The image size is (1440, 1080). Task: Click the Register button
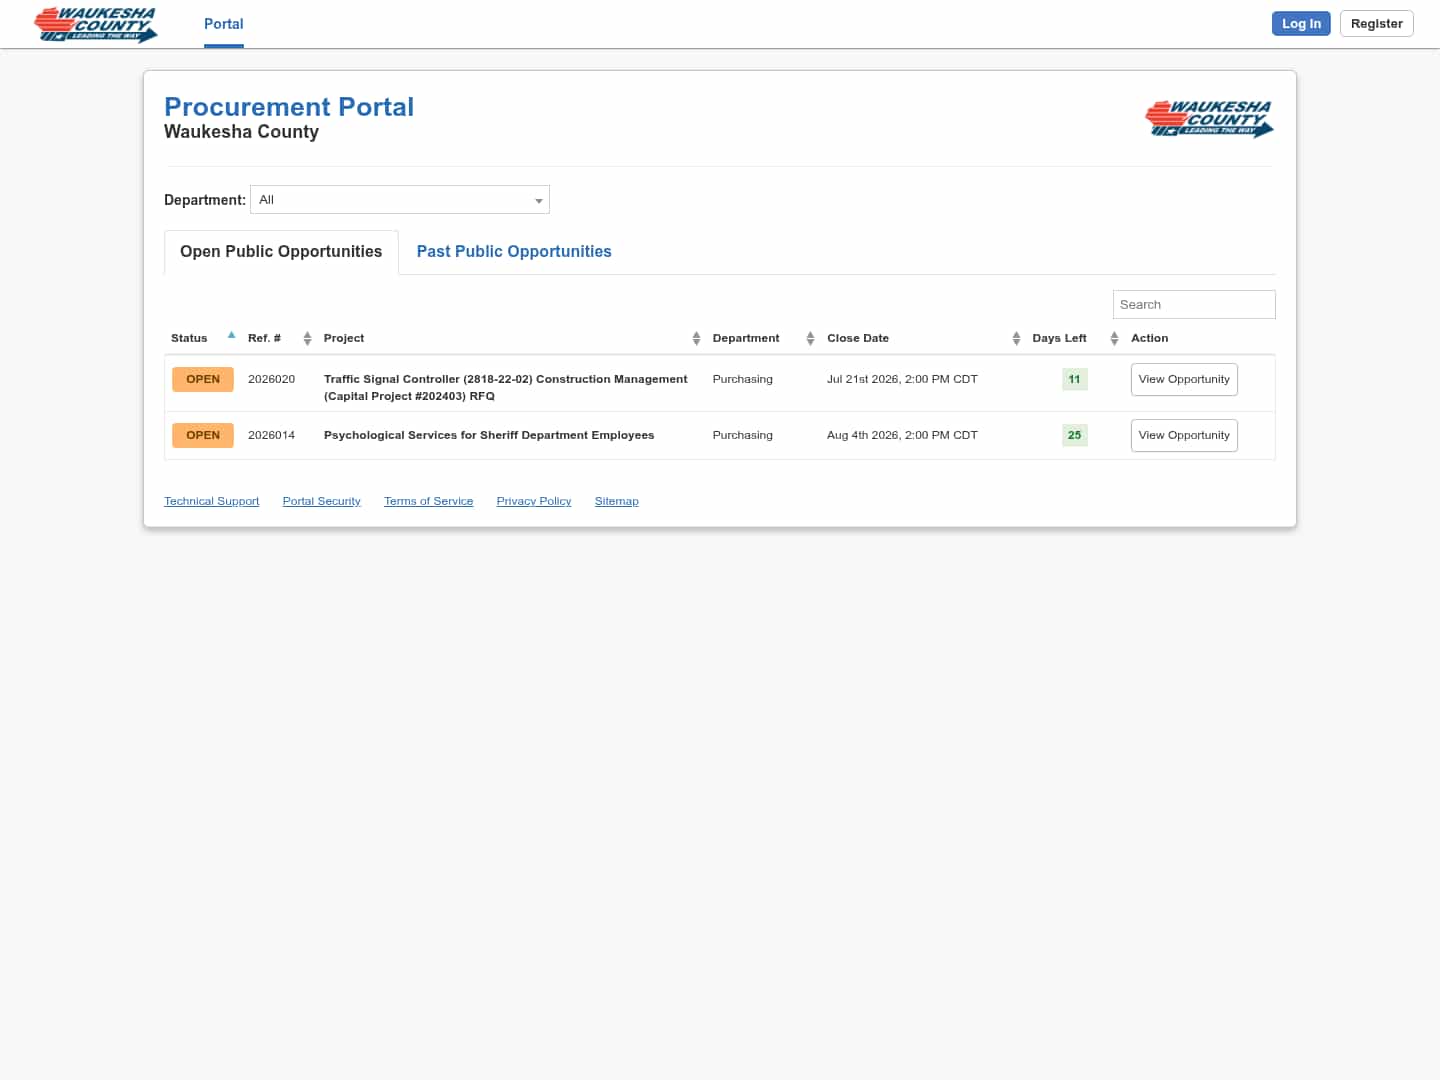1377,24
